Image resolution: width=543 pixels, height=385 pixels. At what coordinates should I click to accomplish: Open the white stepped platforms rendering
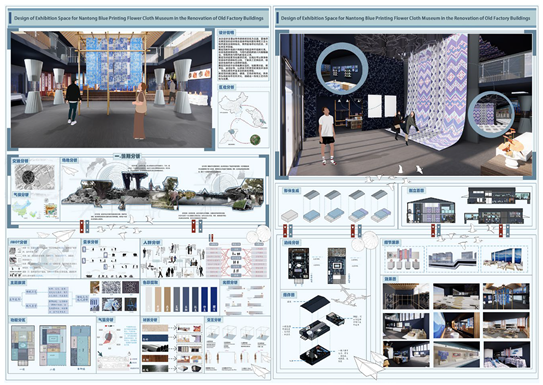point(456,296)
